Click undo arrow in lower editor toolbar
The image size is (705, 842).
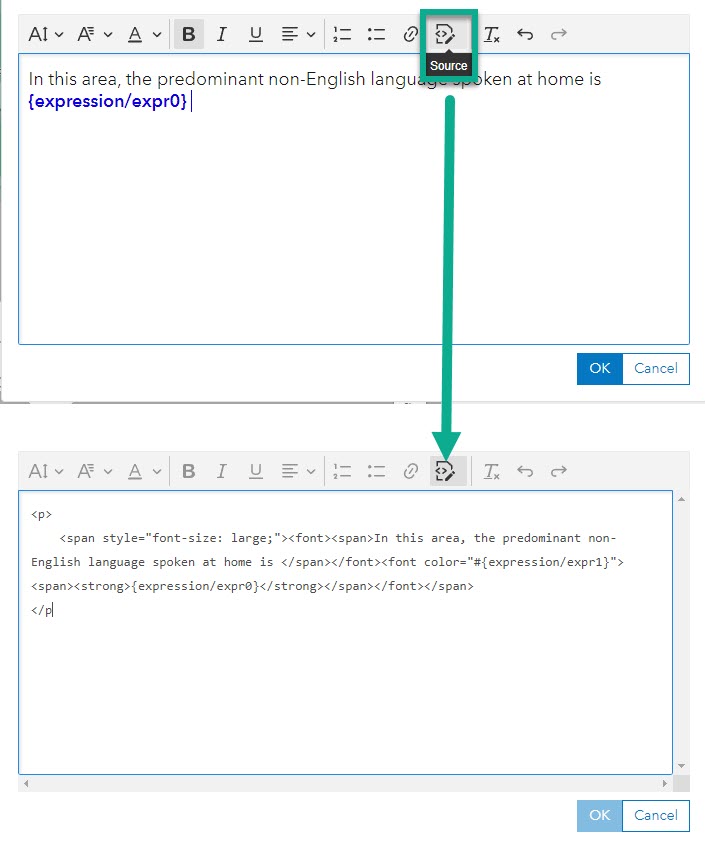[525, 471]
